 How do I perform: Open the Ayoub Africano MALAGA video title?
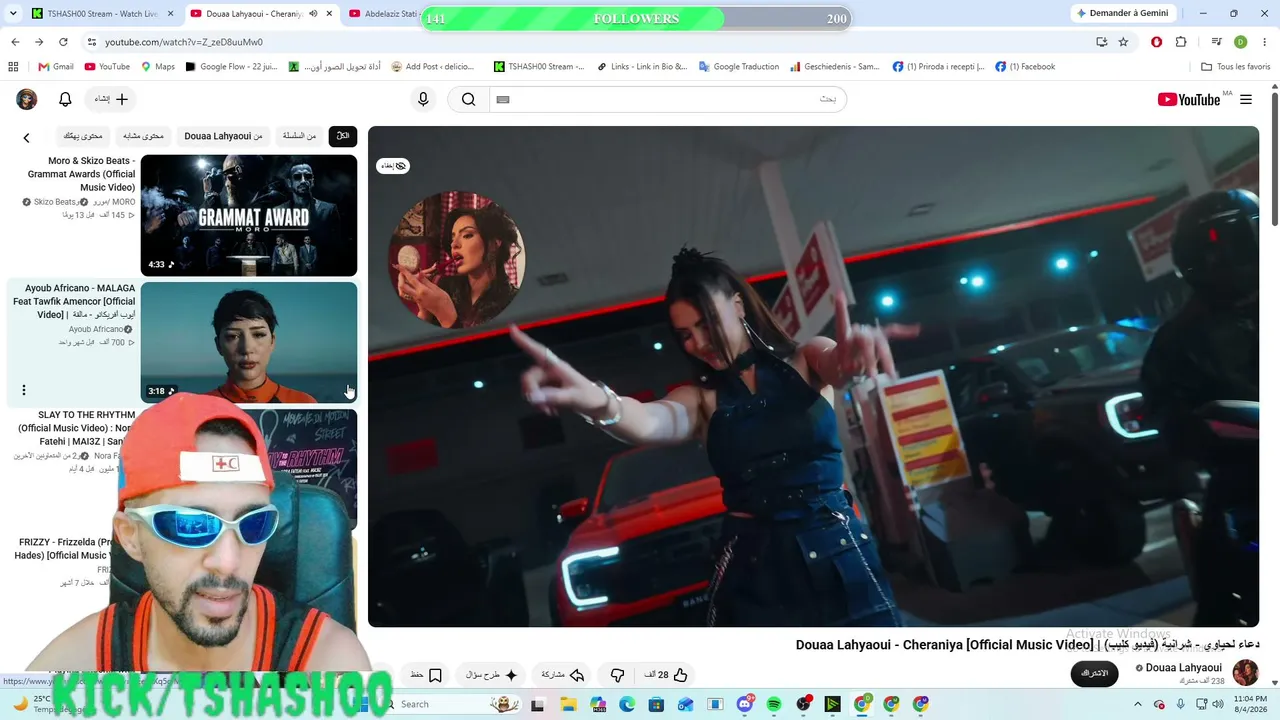[x=73, y=301]
